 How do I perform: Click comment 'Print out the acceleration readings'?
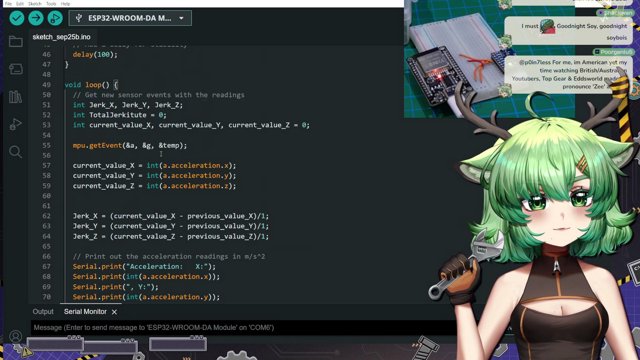(x=169, y=256)
